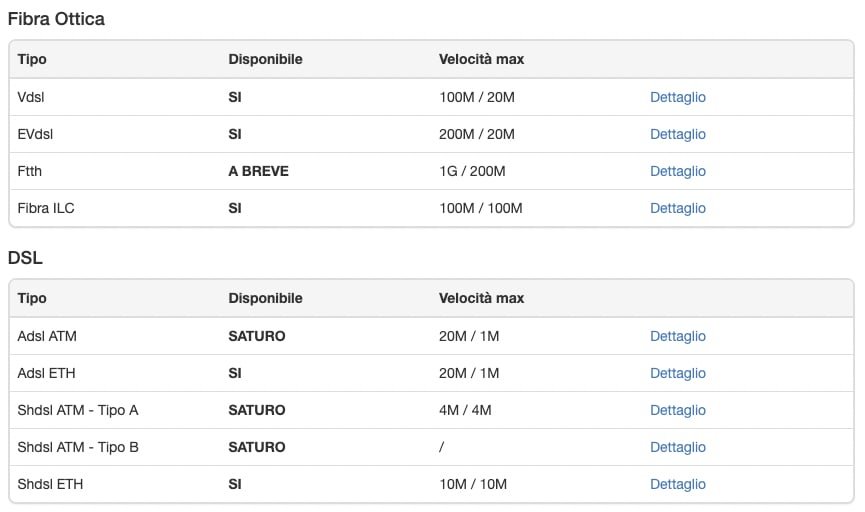Open Dettaglio for Shdsl ATM - Tipo B
Screen dimensions: 865x512
[x=677, y=448]
